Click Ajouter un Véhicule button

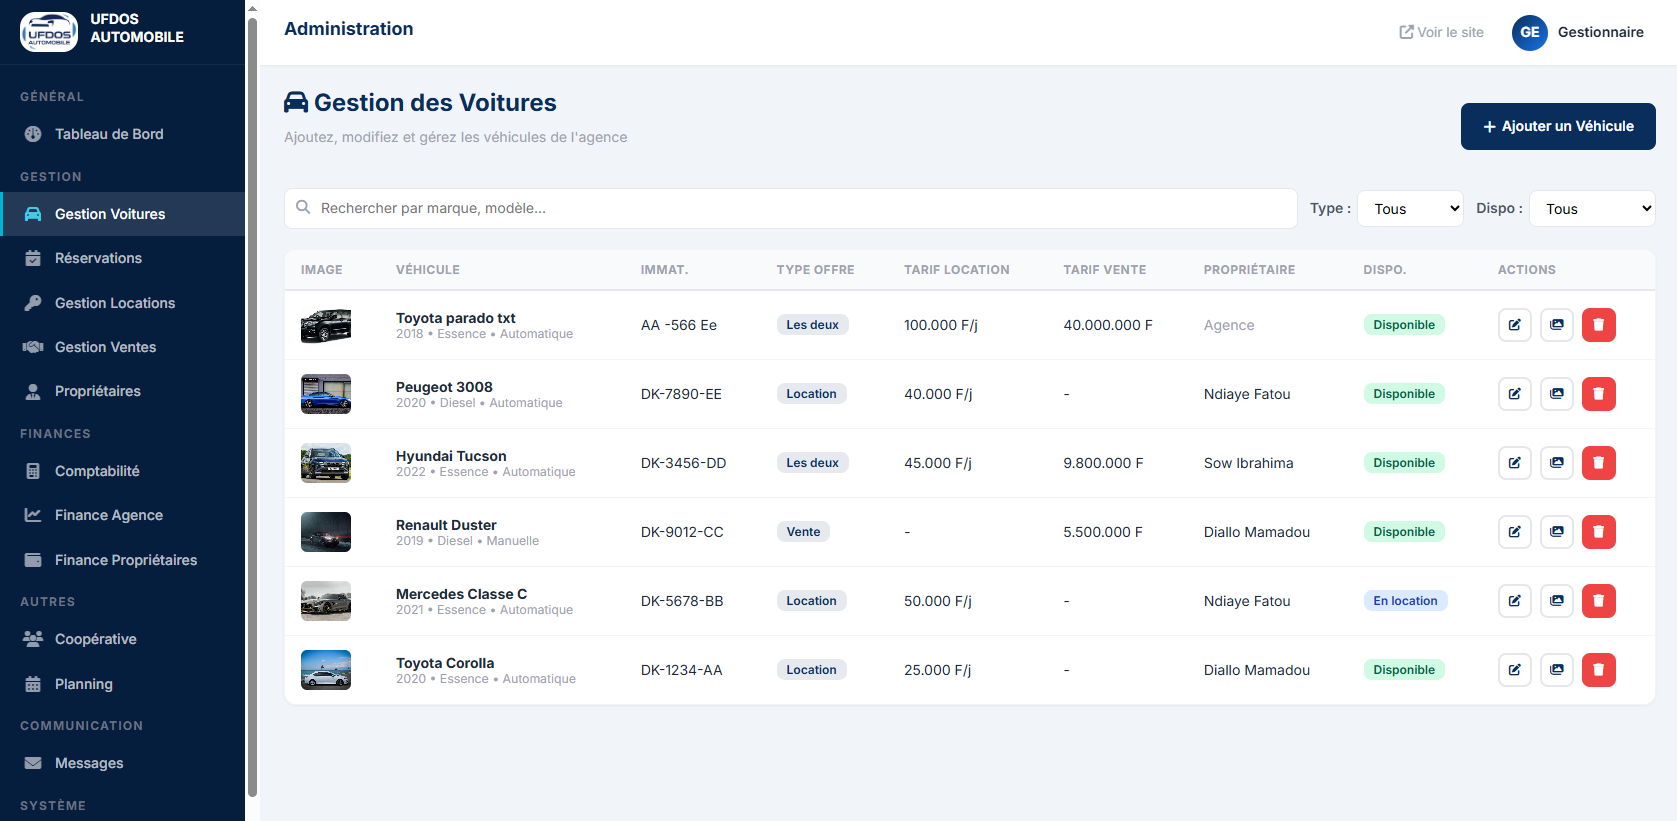[1557, 126]
